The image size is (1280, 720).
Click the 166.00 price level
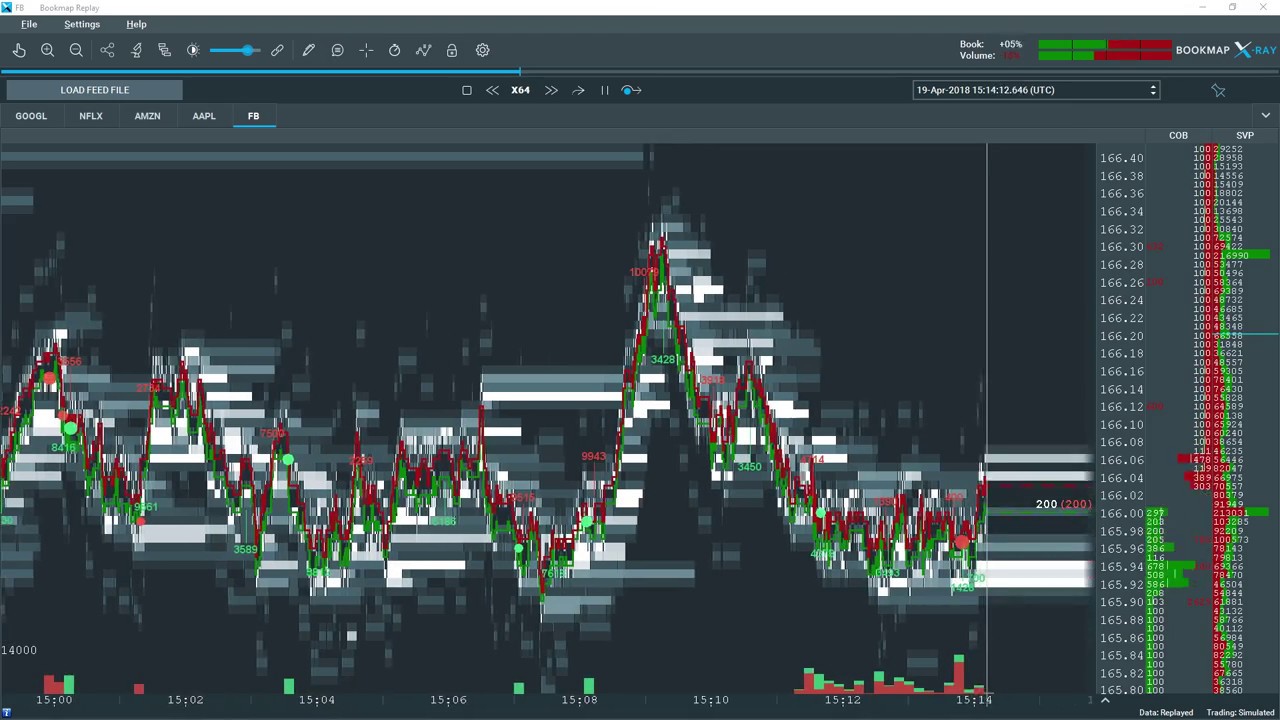click(1121, 514)
